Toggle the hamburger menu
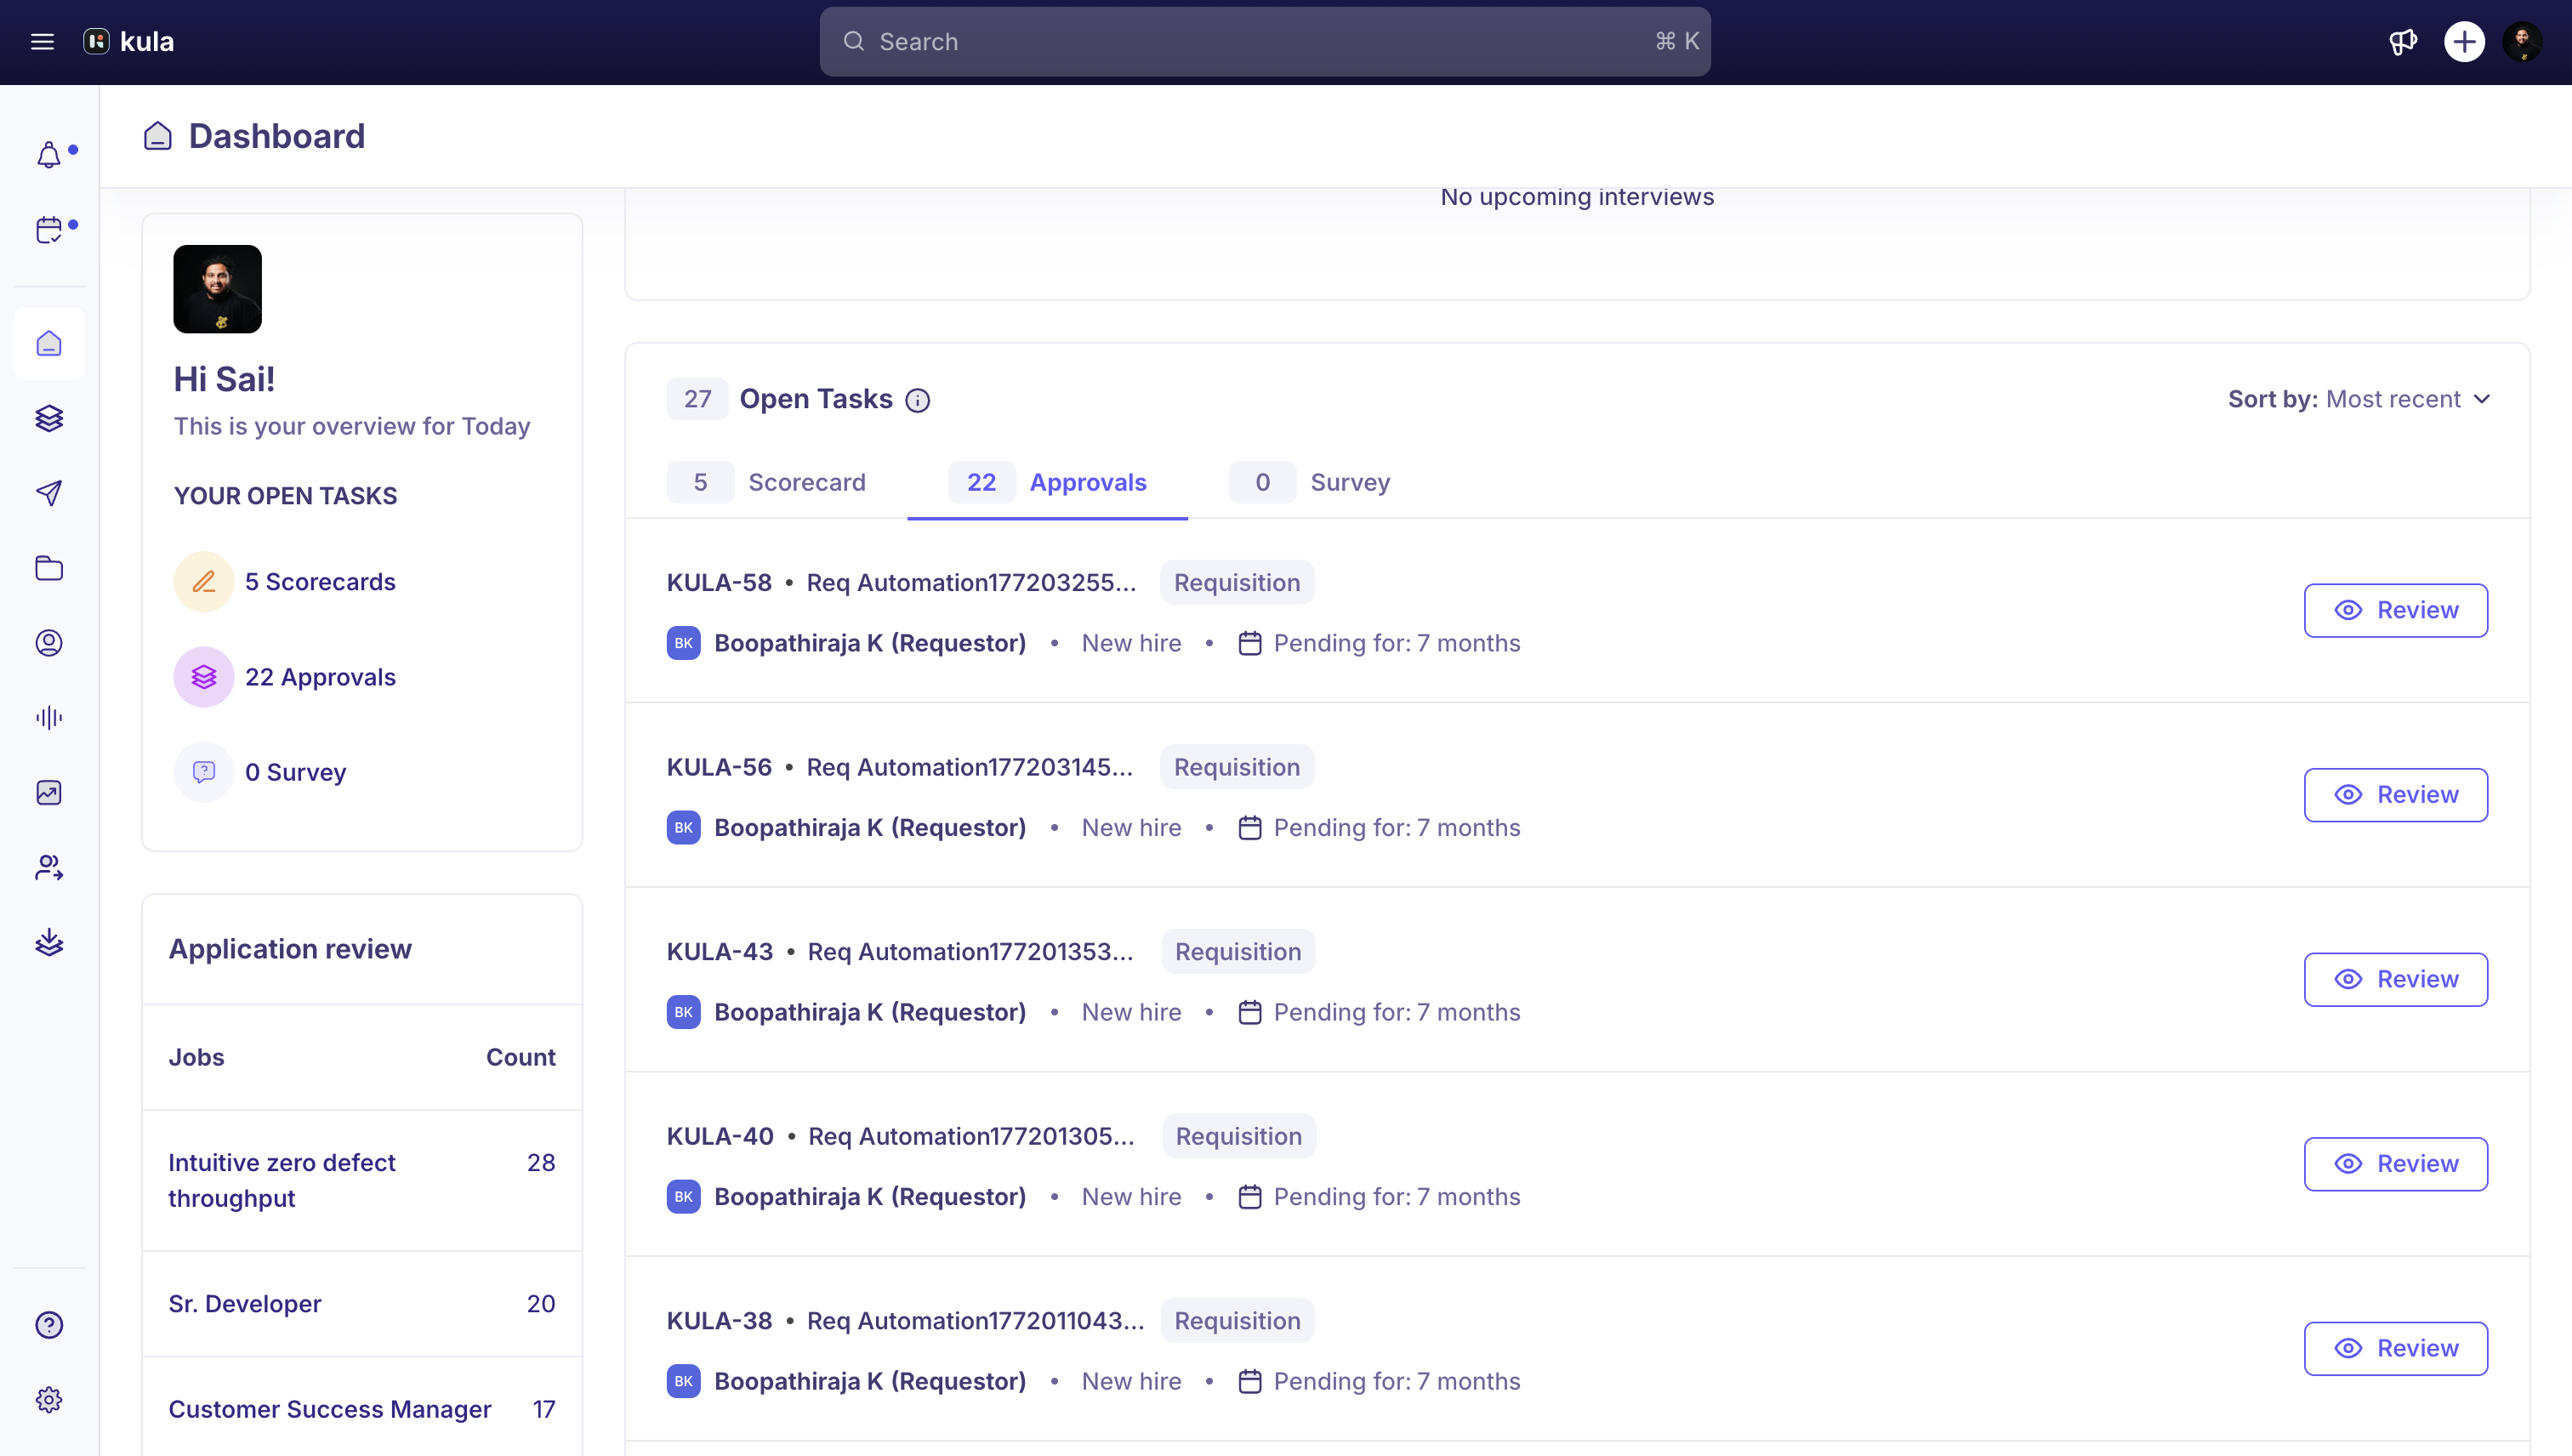The width and height of the screenshot is (2572, 1456). tap(42, 42)
